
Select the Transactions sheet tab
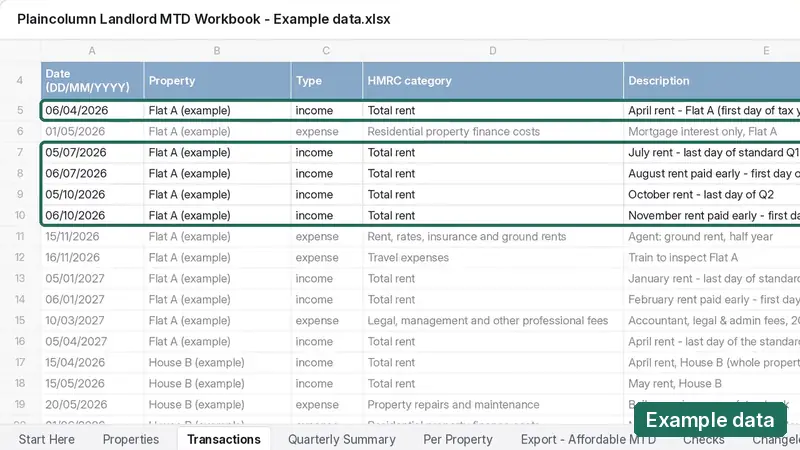pos(223,439)
